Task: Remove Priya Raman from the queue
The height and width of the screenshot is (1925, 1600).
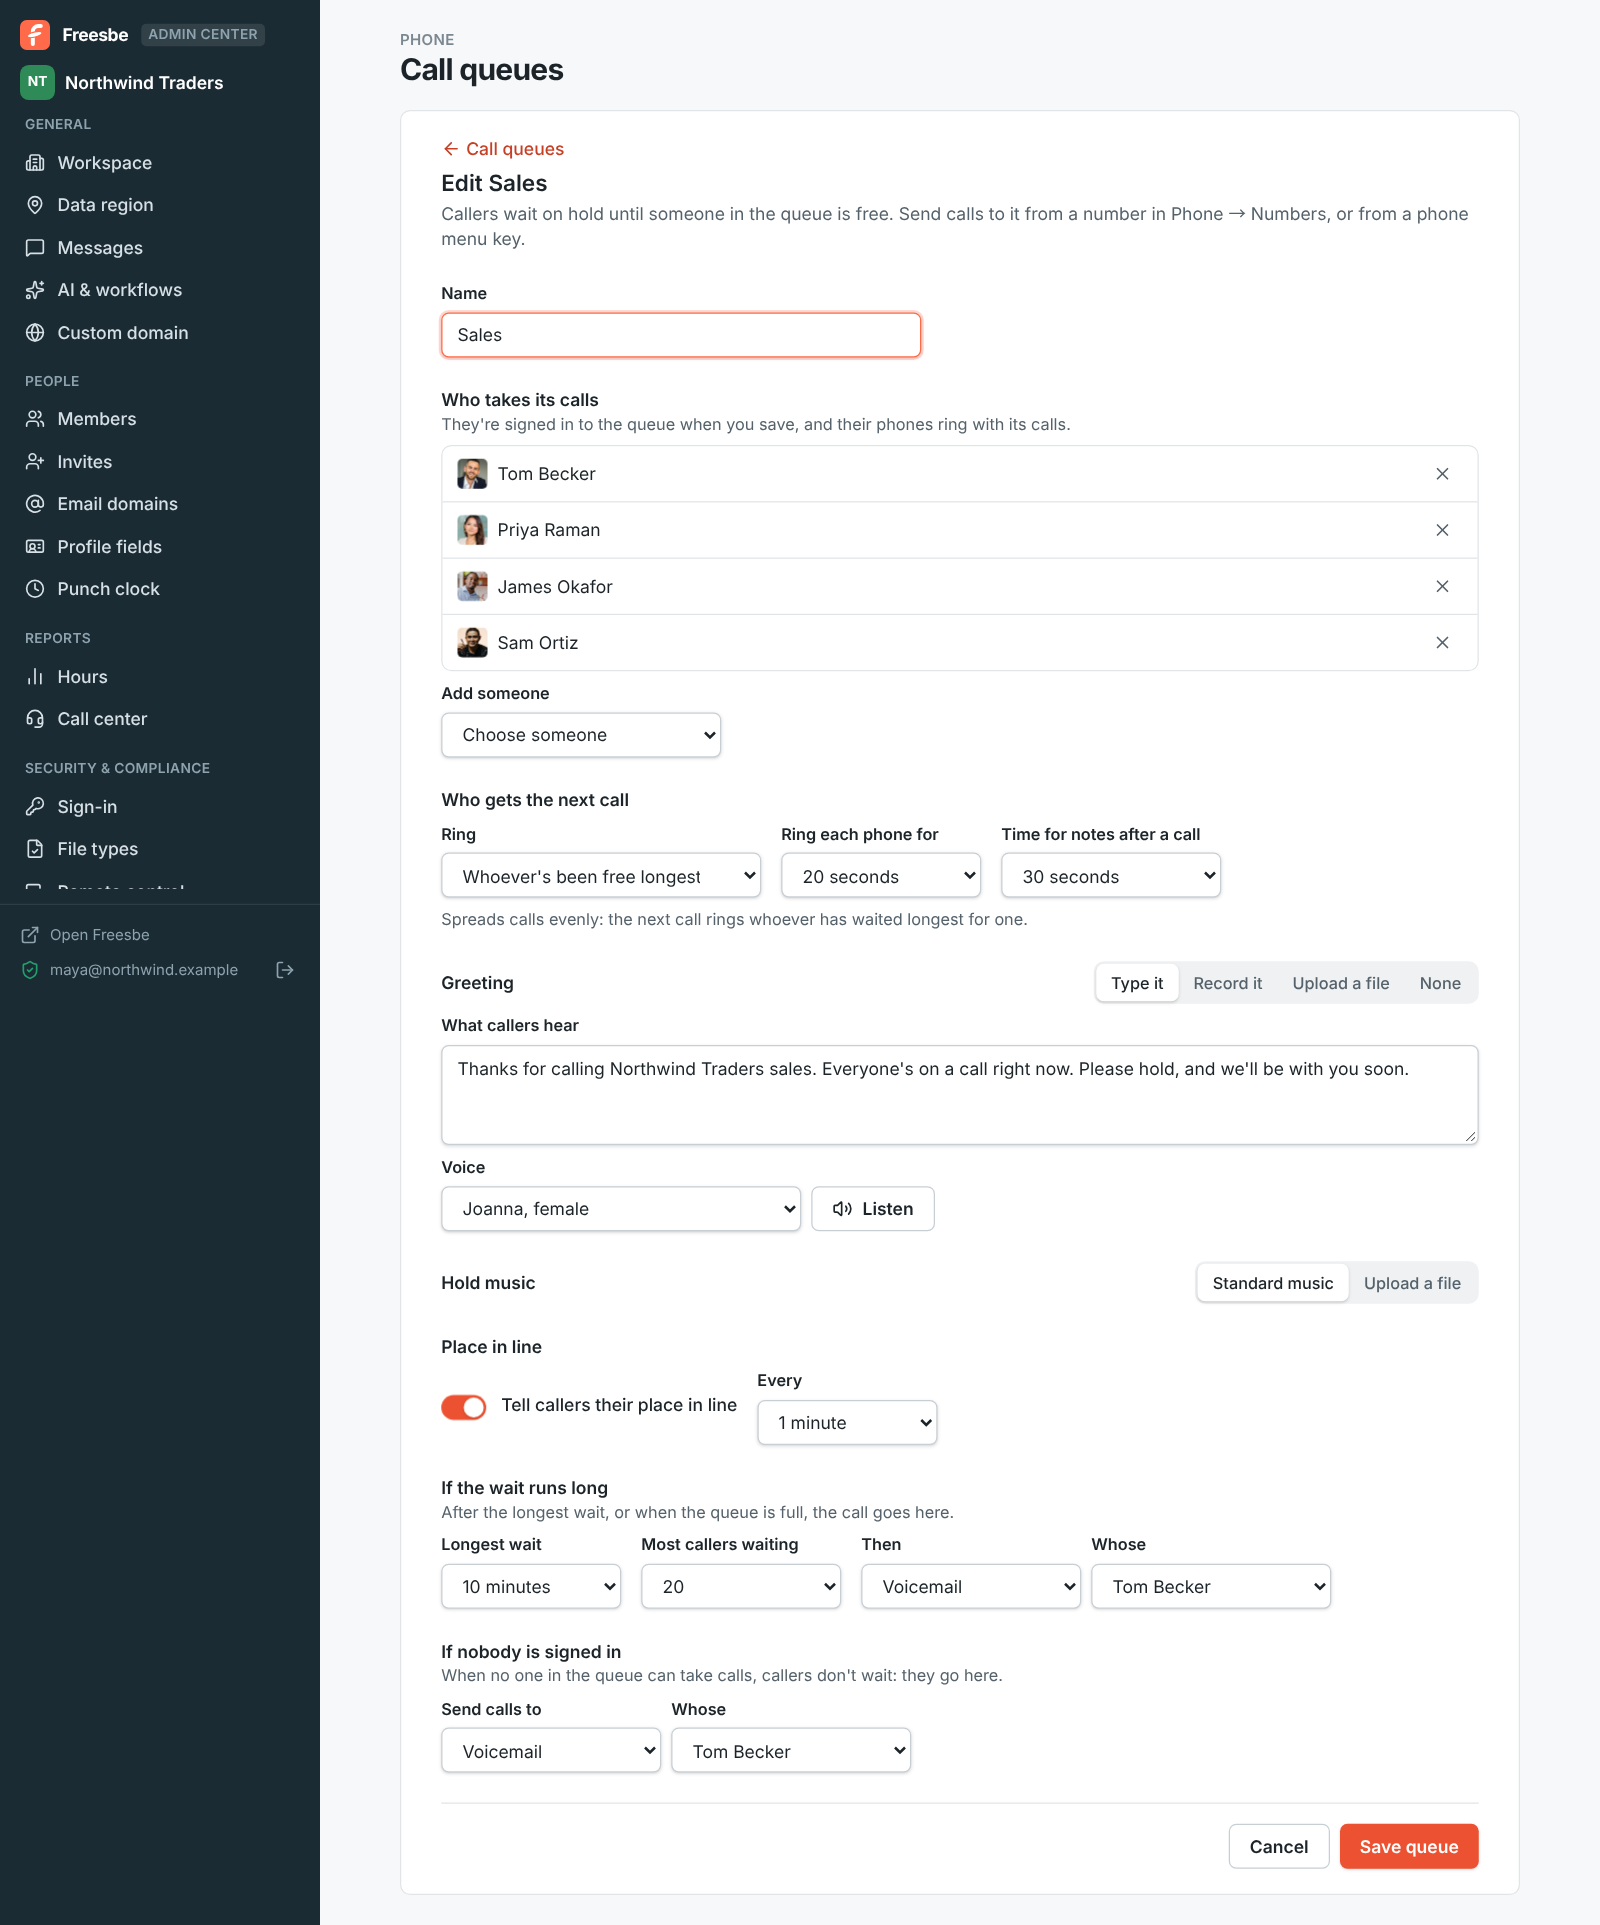Action: (x=1442, y=530)
